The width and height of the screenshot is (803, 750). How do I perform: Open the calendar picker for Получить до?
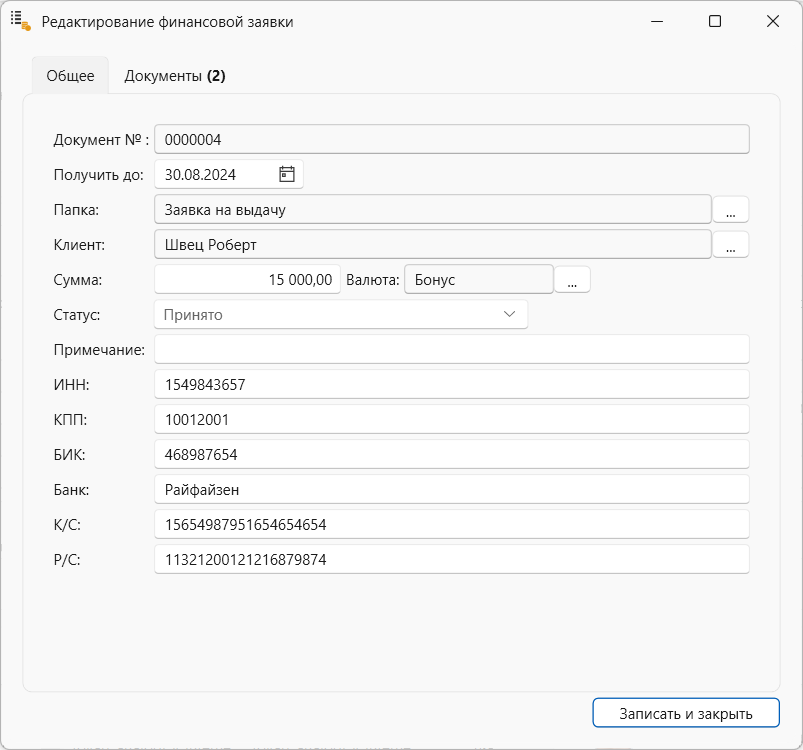coord(287,174)
